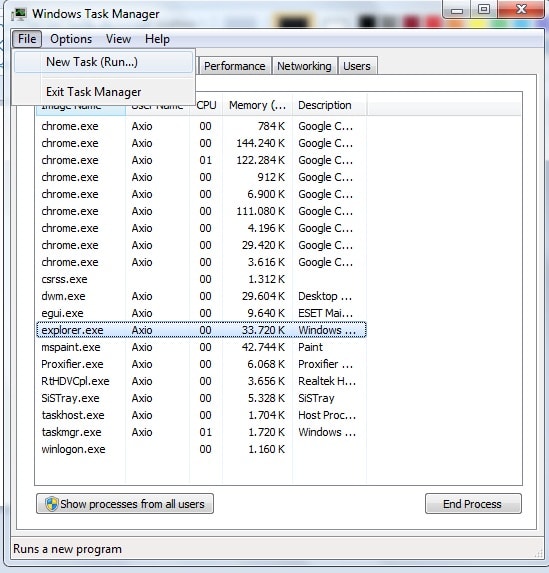Maximize the Task Manager window

pos(484,10)
